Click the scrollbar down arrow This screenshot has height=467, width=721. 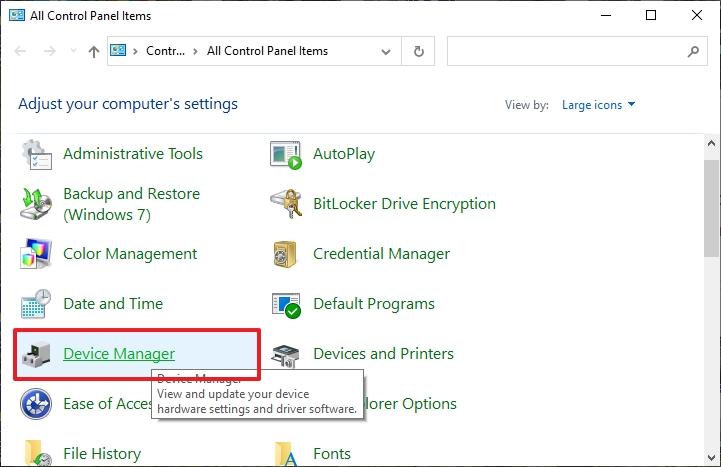click(712, 458)
